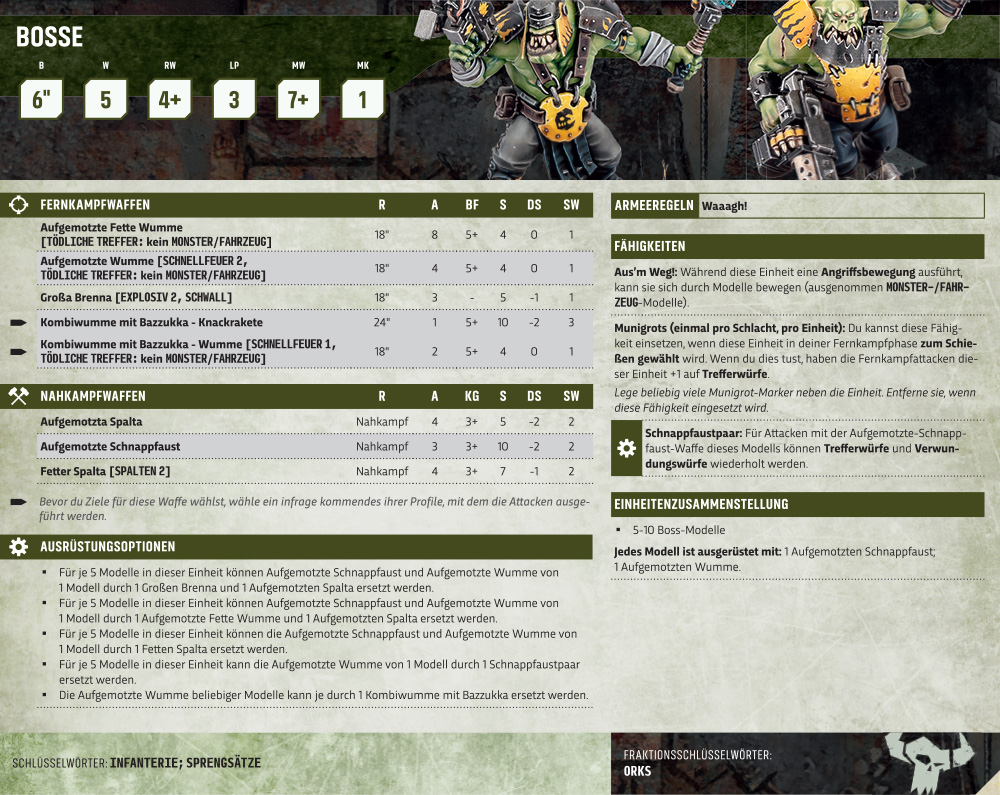Click attacks value 8 of Fette Wumme

(x=434, y=235)
